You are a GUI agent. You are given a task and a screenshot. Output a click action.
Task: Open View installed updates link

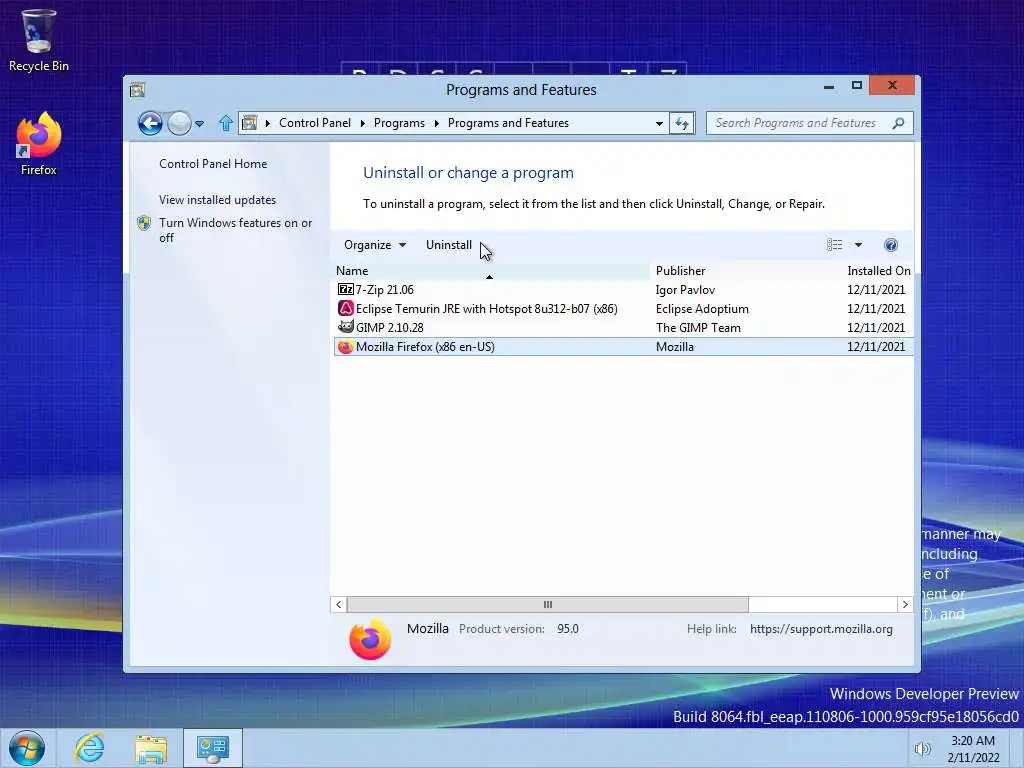[217, 200]
